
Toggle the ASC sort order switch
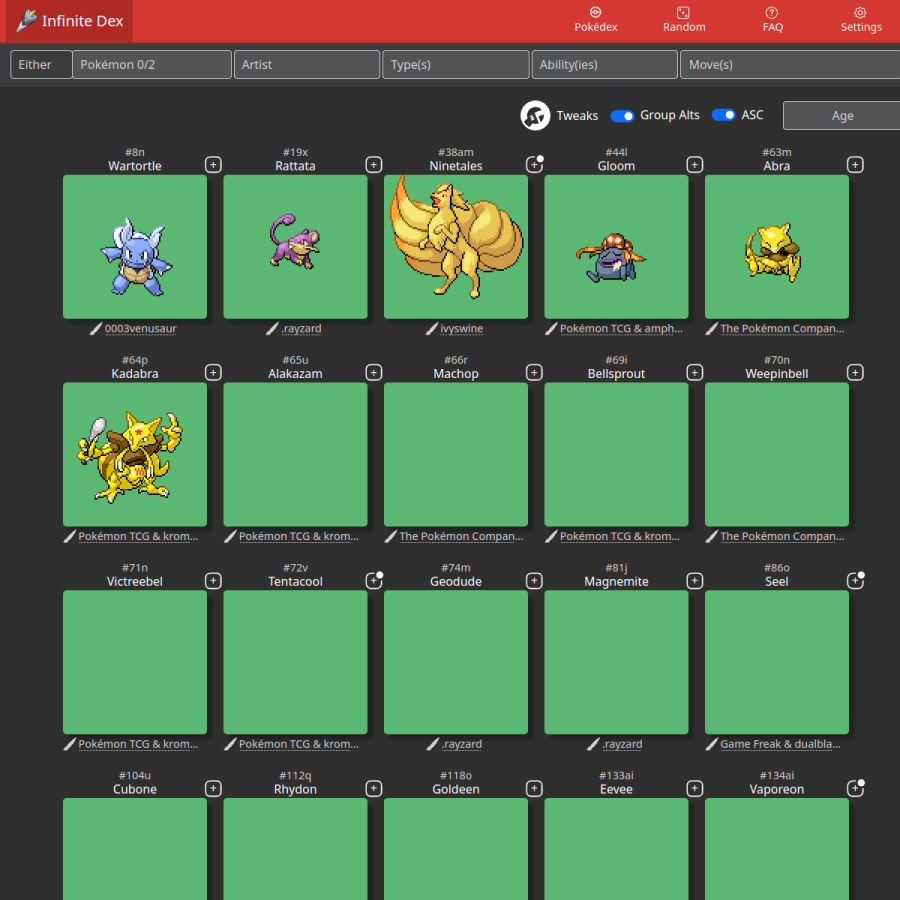pyautogui.click(x=723, y=115)
